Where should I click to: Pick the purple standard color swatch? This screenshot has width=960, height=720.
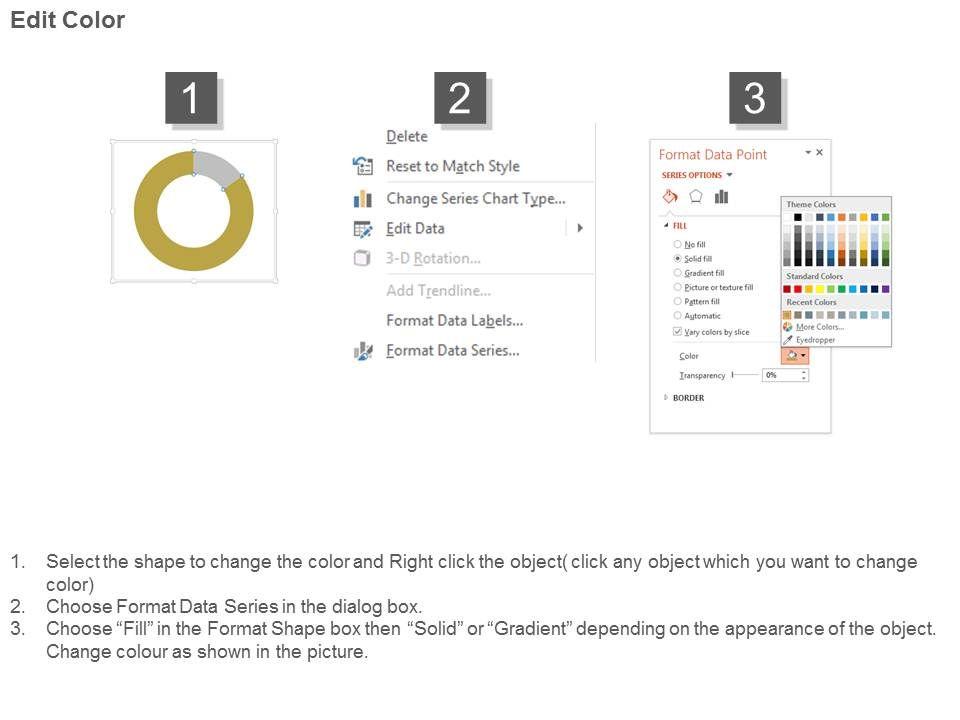(x=885, y=289)
